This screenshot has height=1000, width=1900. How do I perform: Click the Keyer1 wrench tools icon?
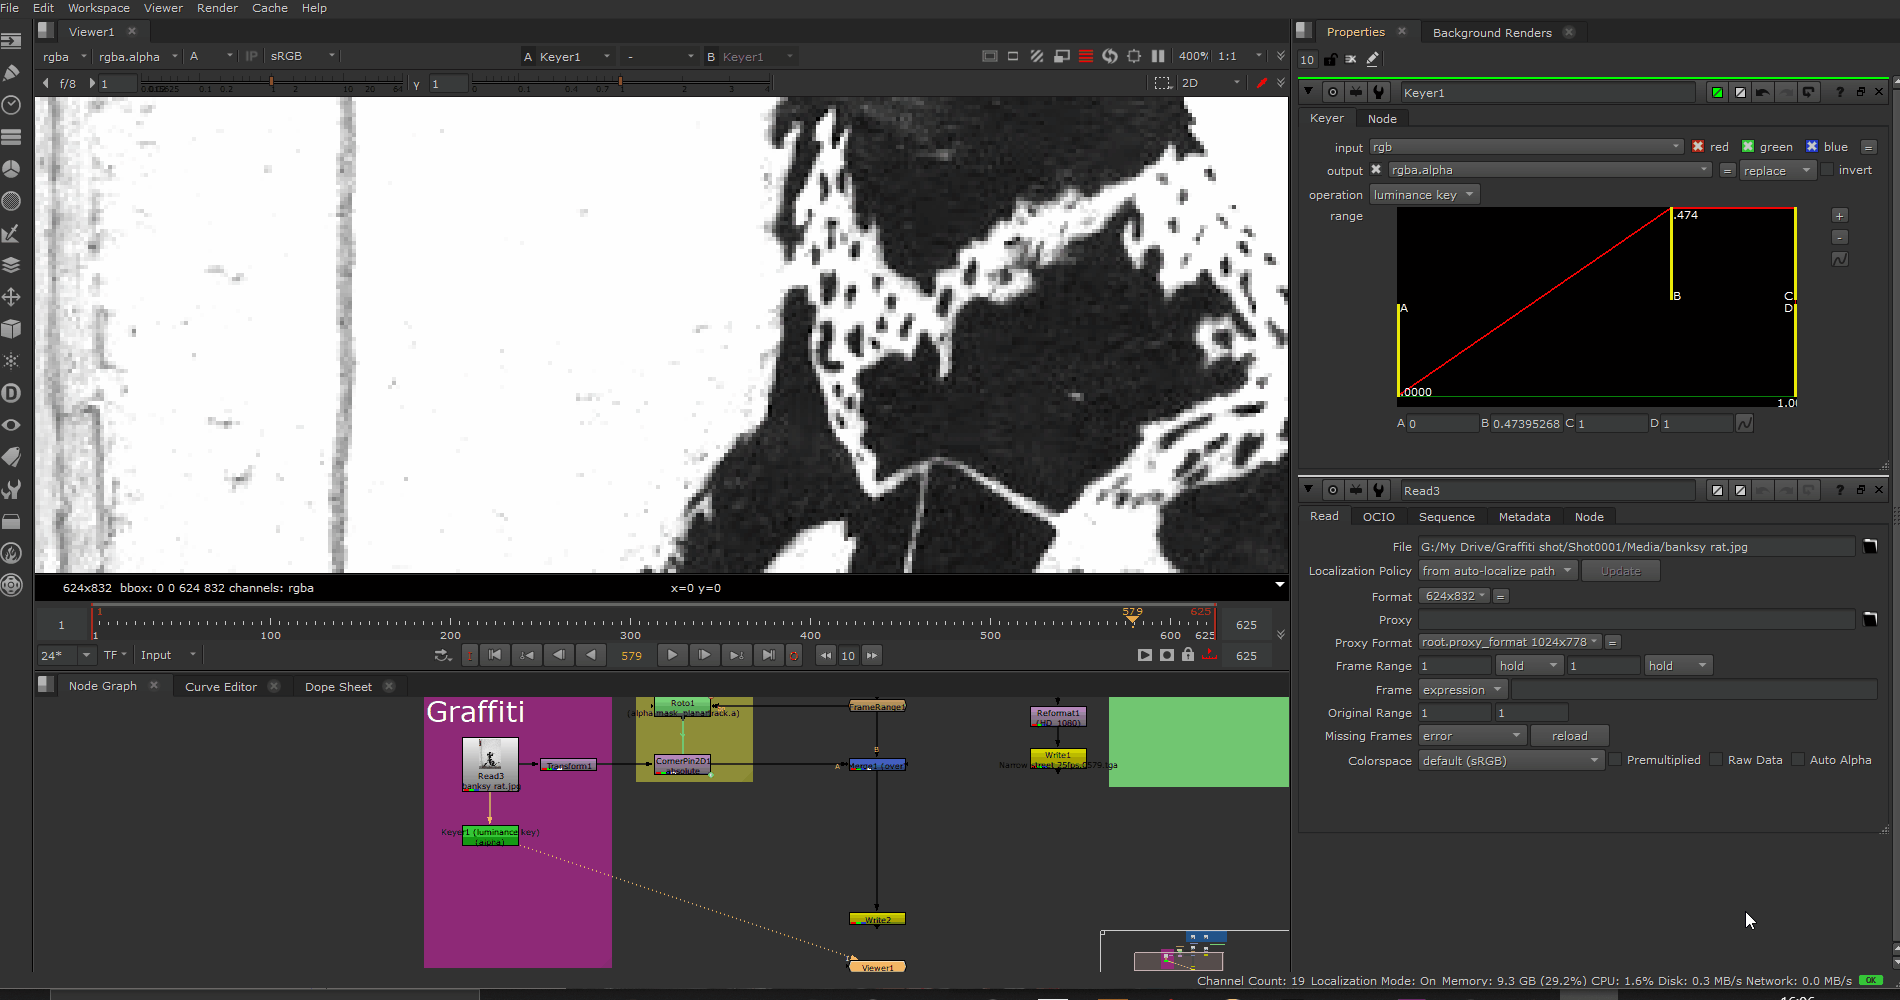coord(1379,92)
